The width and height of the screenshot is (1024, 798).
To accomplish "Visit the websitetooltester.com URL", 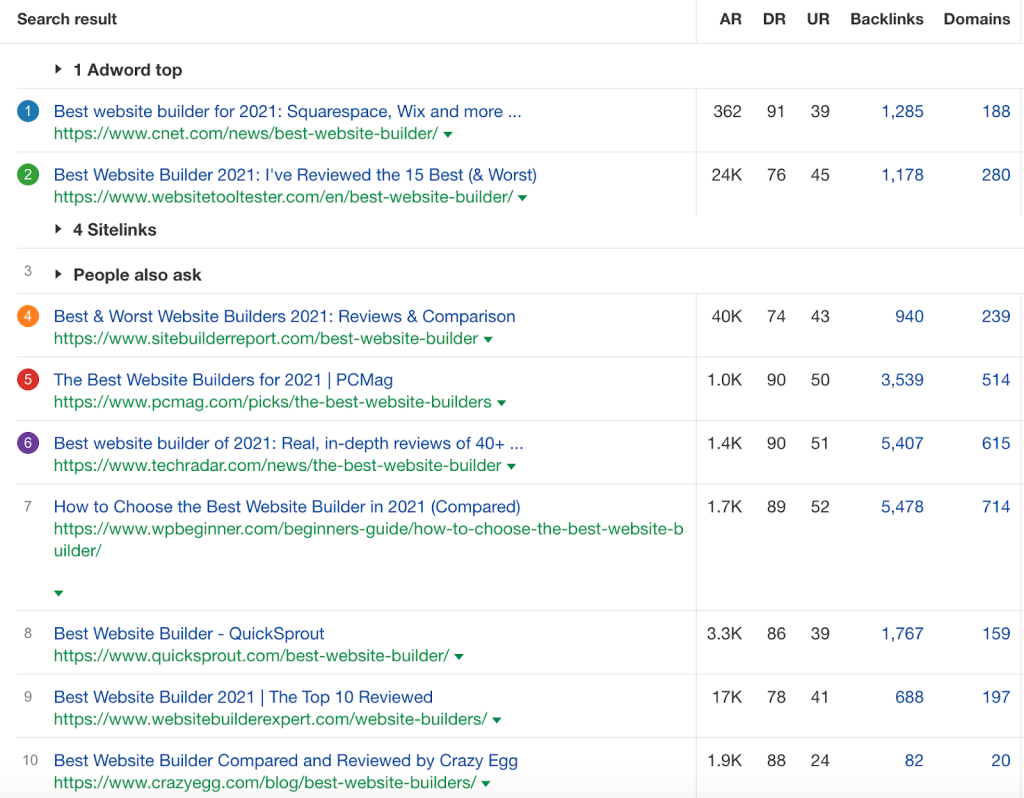I will point(283,197).
